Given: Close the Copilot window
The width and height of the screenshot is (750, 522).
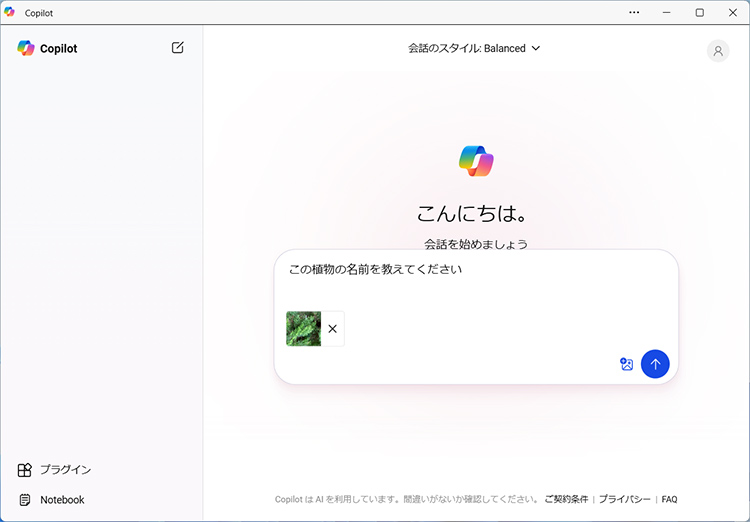Looking at the screenshot, I should [x=732, y=12].
